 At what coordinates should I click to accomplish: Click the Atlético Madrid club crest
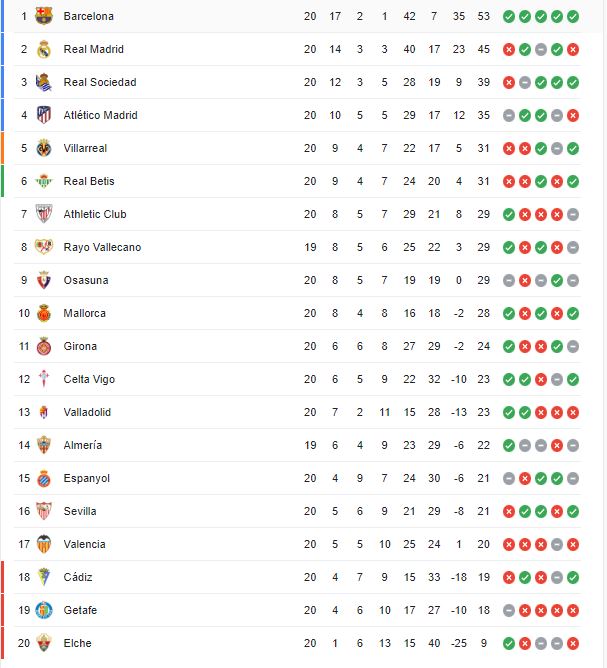[43, 115]
